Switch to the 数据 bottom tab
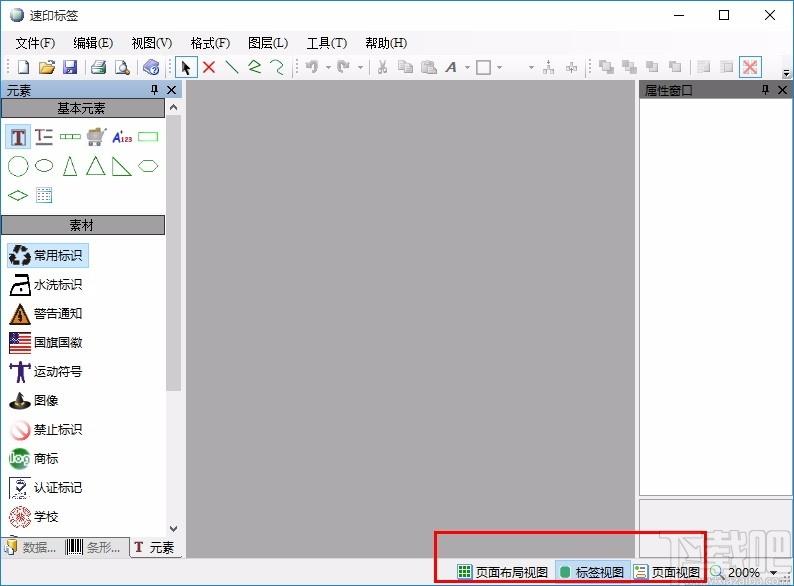The width and height of the screenshot is (794, 586). pyautogui.click(x=31, y=548)
